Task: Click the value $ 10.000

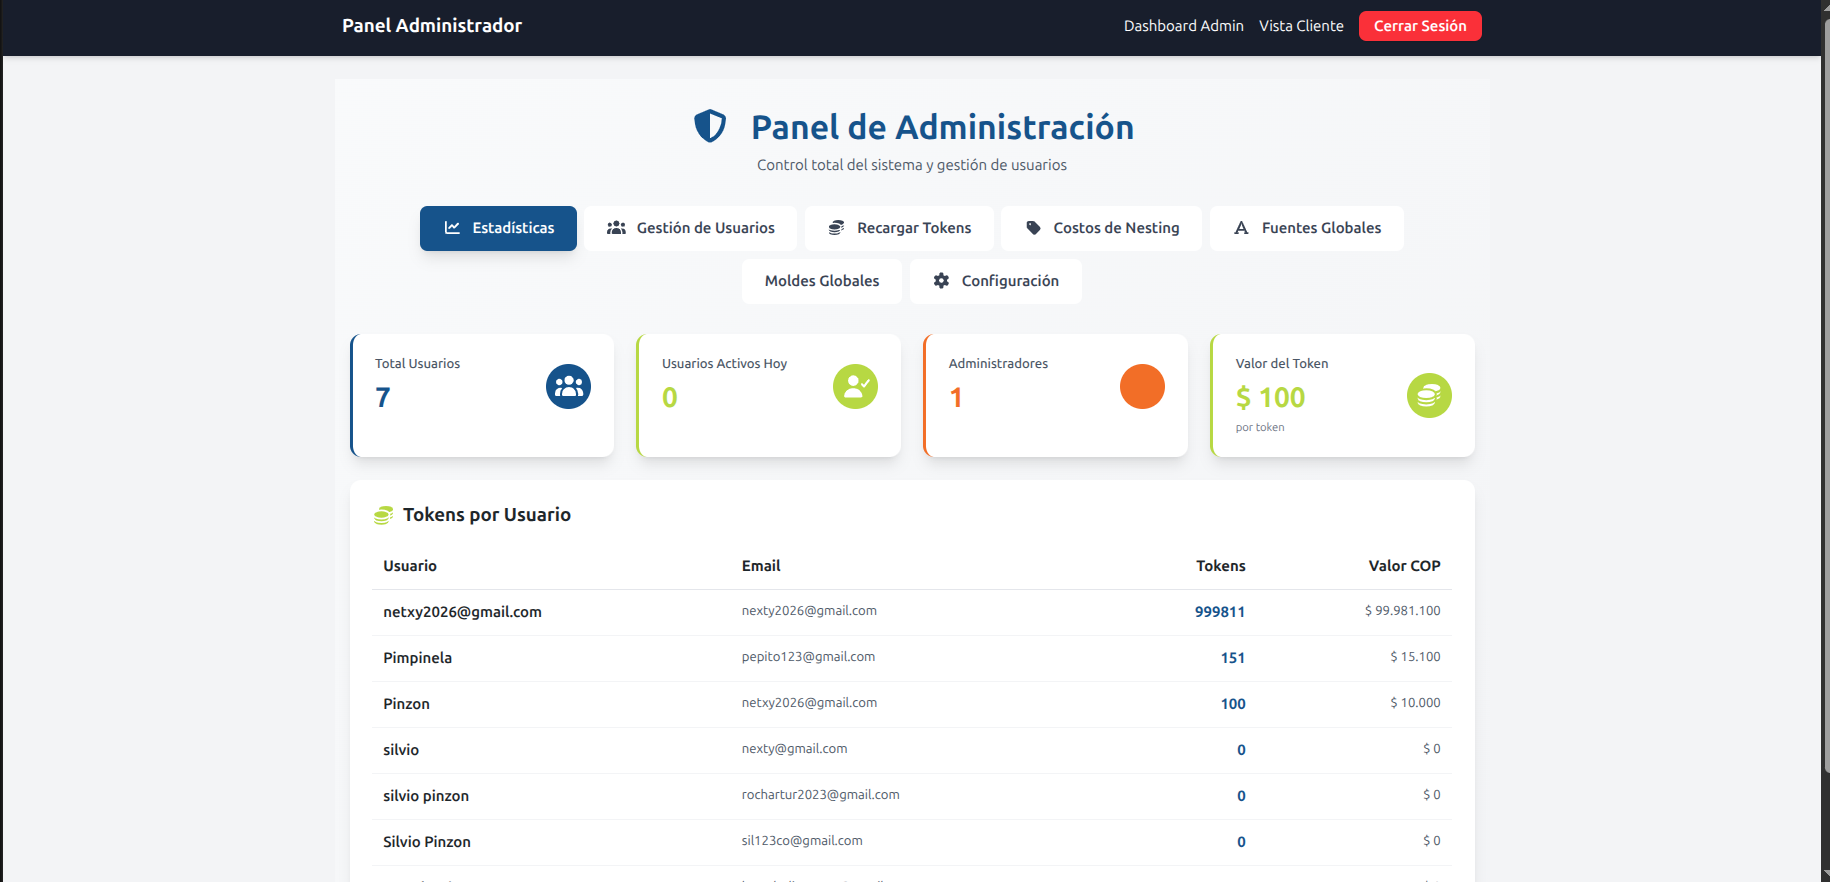Action: [x=1415, y=703]
